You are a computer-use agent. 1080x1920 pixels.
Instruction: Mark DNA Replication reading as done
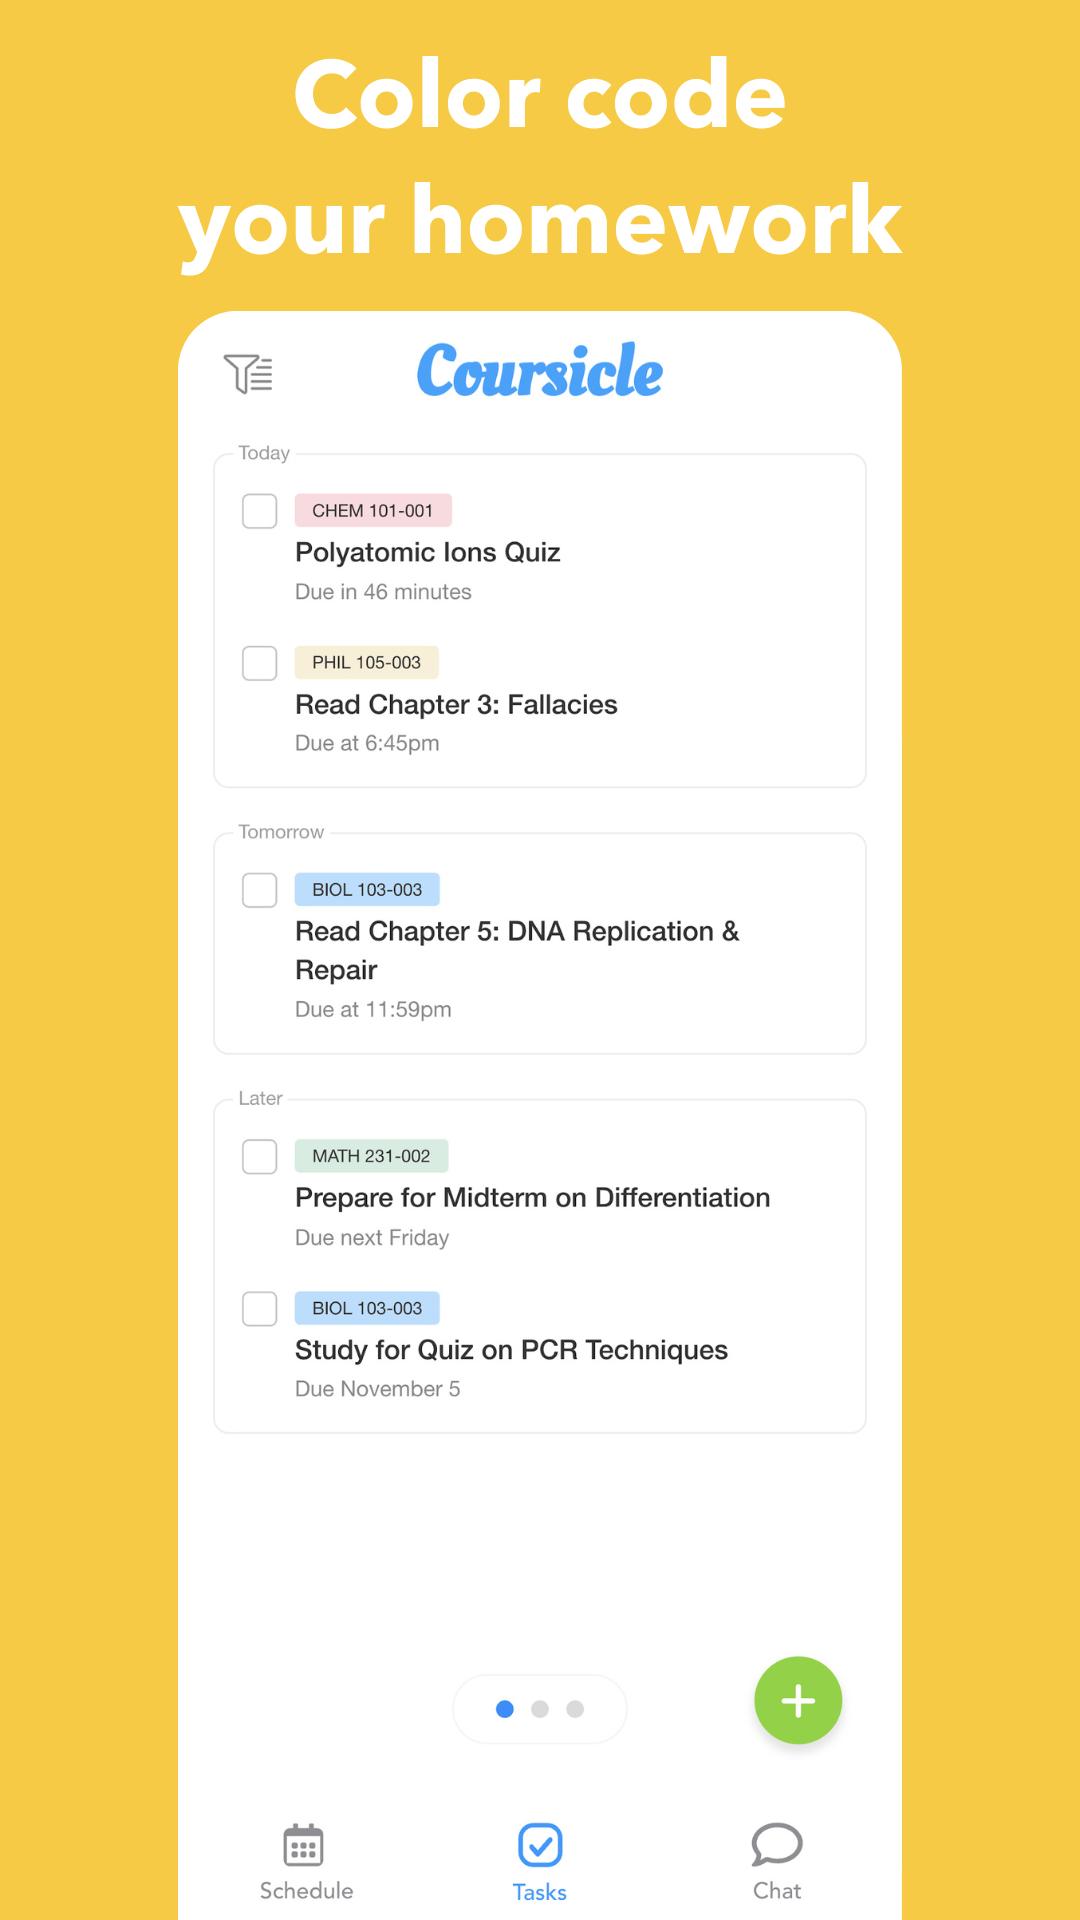[260, 890]
